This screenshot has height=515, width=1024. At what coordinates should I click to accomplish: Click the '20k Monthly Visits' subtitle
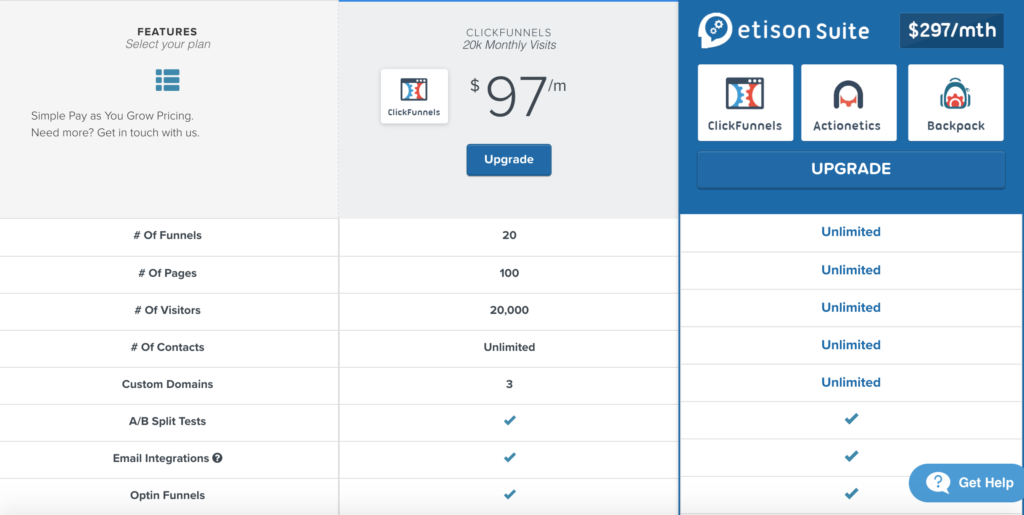click(509, 45)
